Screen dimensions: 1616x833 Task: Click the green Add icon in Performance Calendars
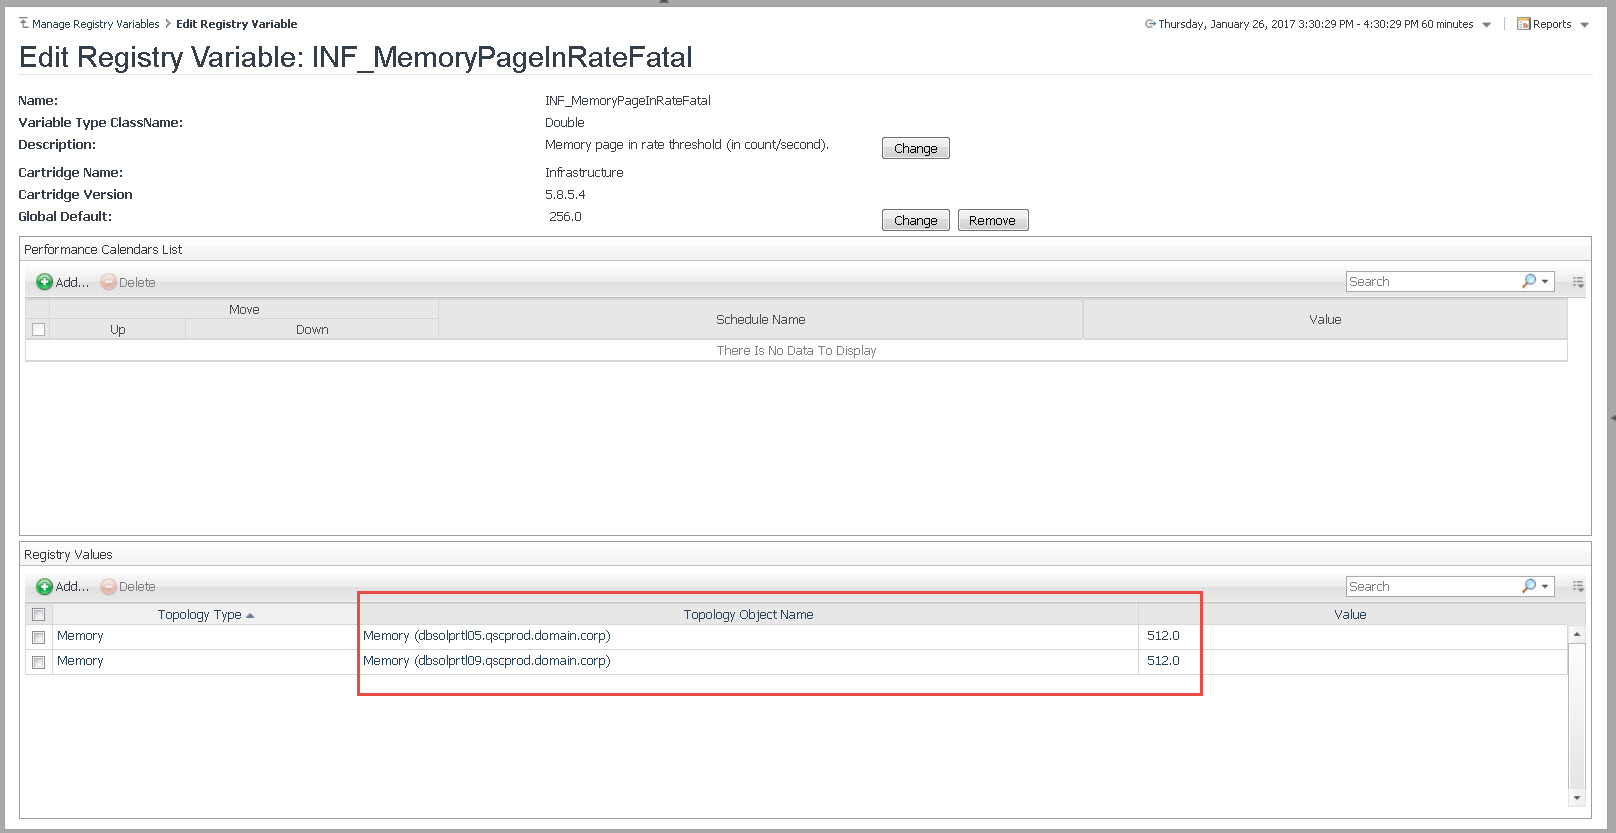click(x=44, y=282)
